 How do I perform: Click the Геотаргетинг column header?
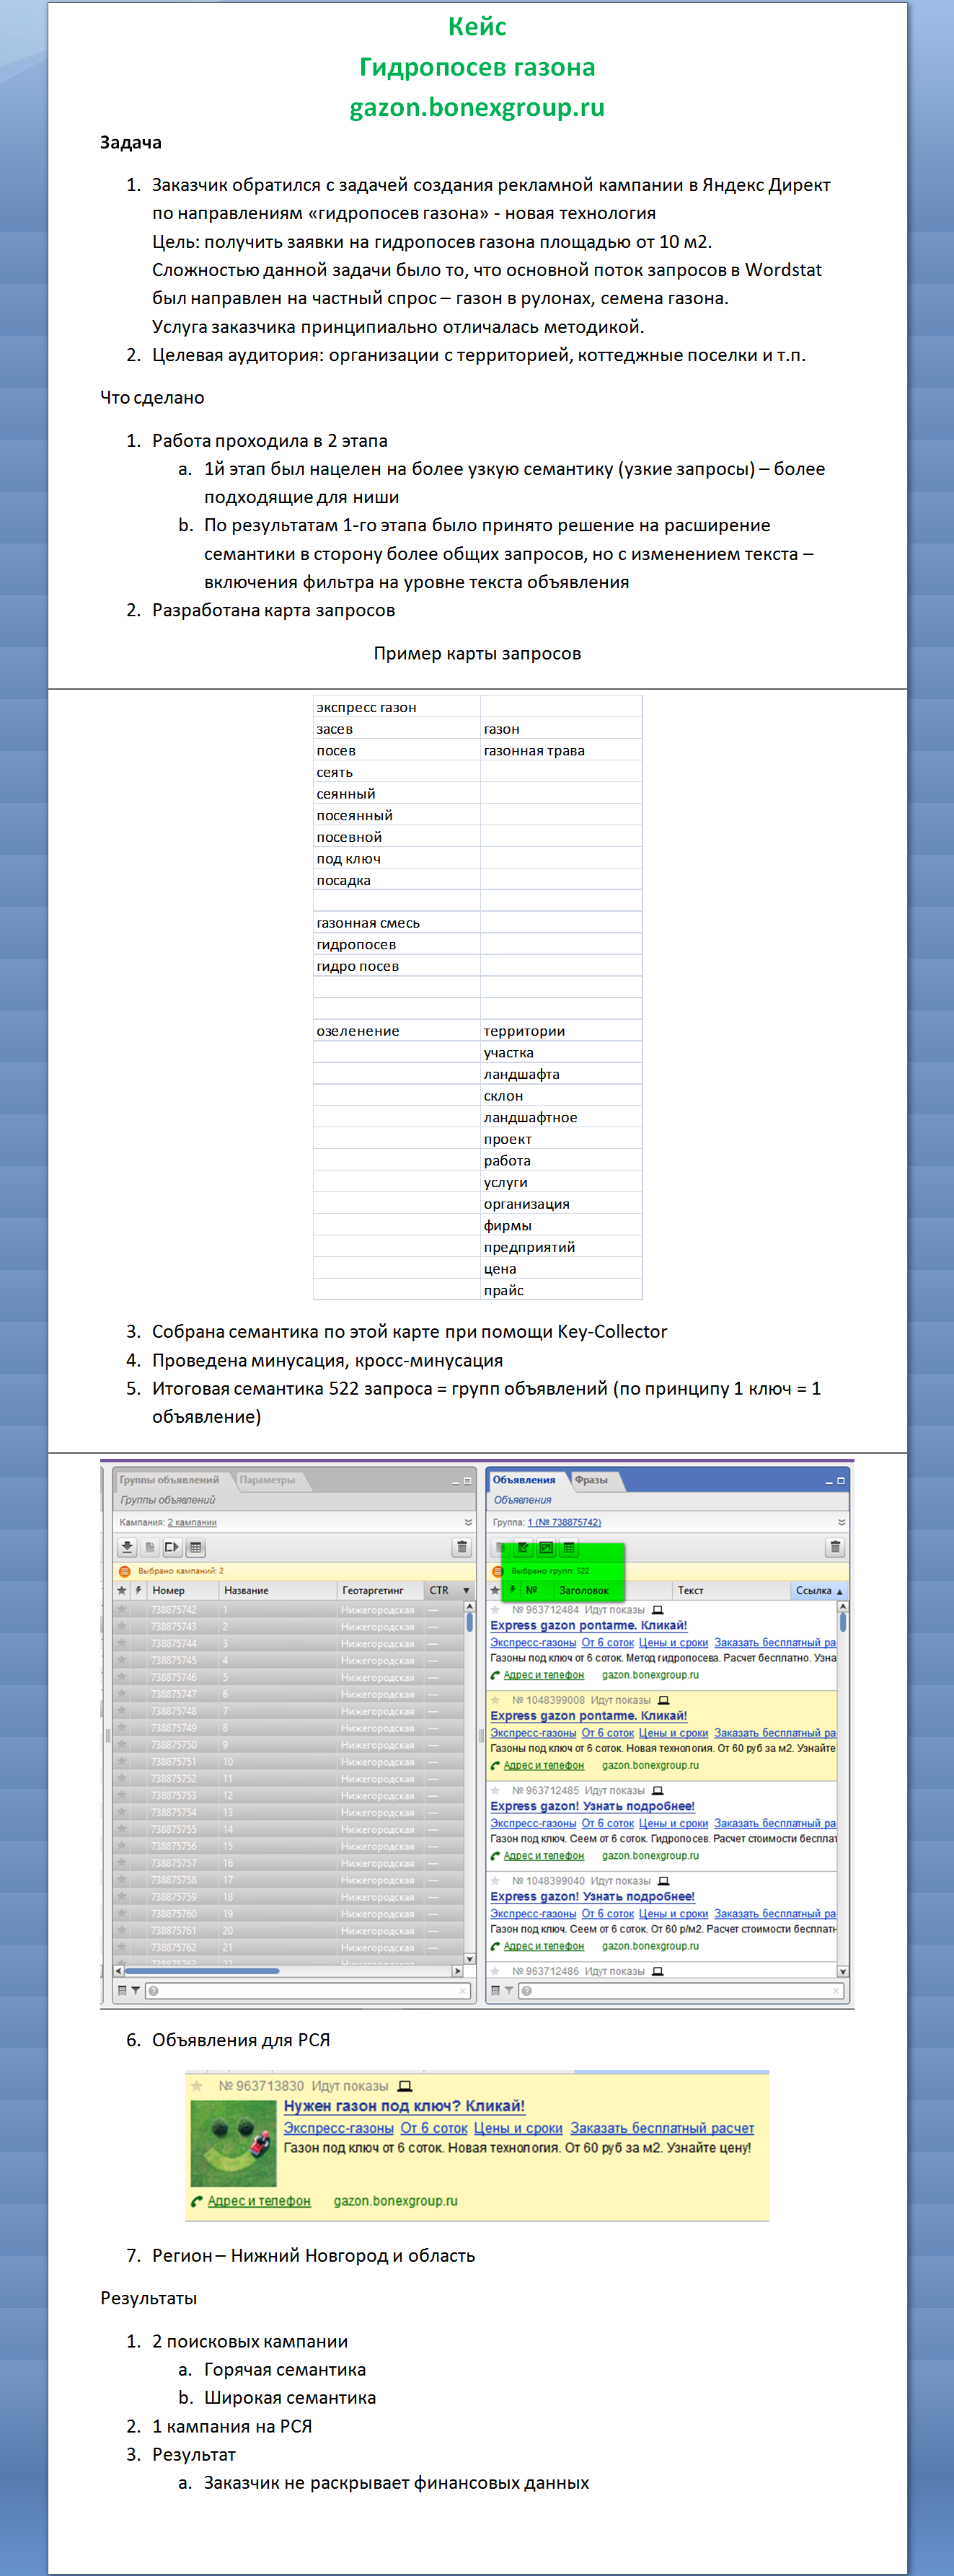pyautogui.click(x=380, y=1590)
